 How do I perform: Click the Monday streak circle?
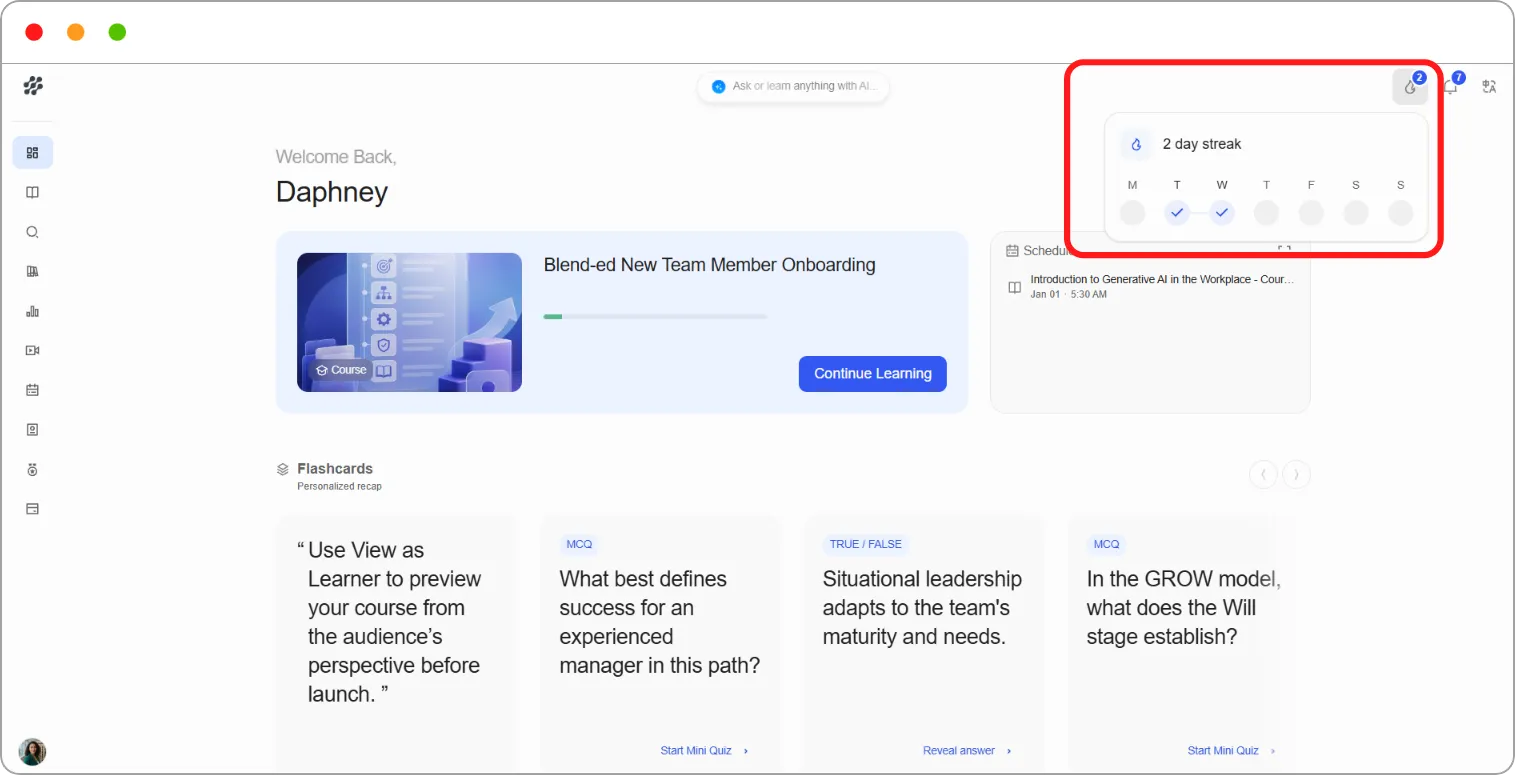coord(1132,213)
